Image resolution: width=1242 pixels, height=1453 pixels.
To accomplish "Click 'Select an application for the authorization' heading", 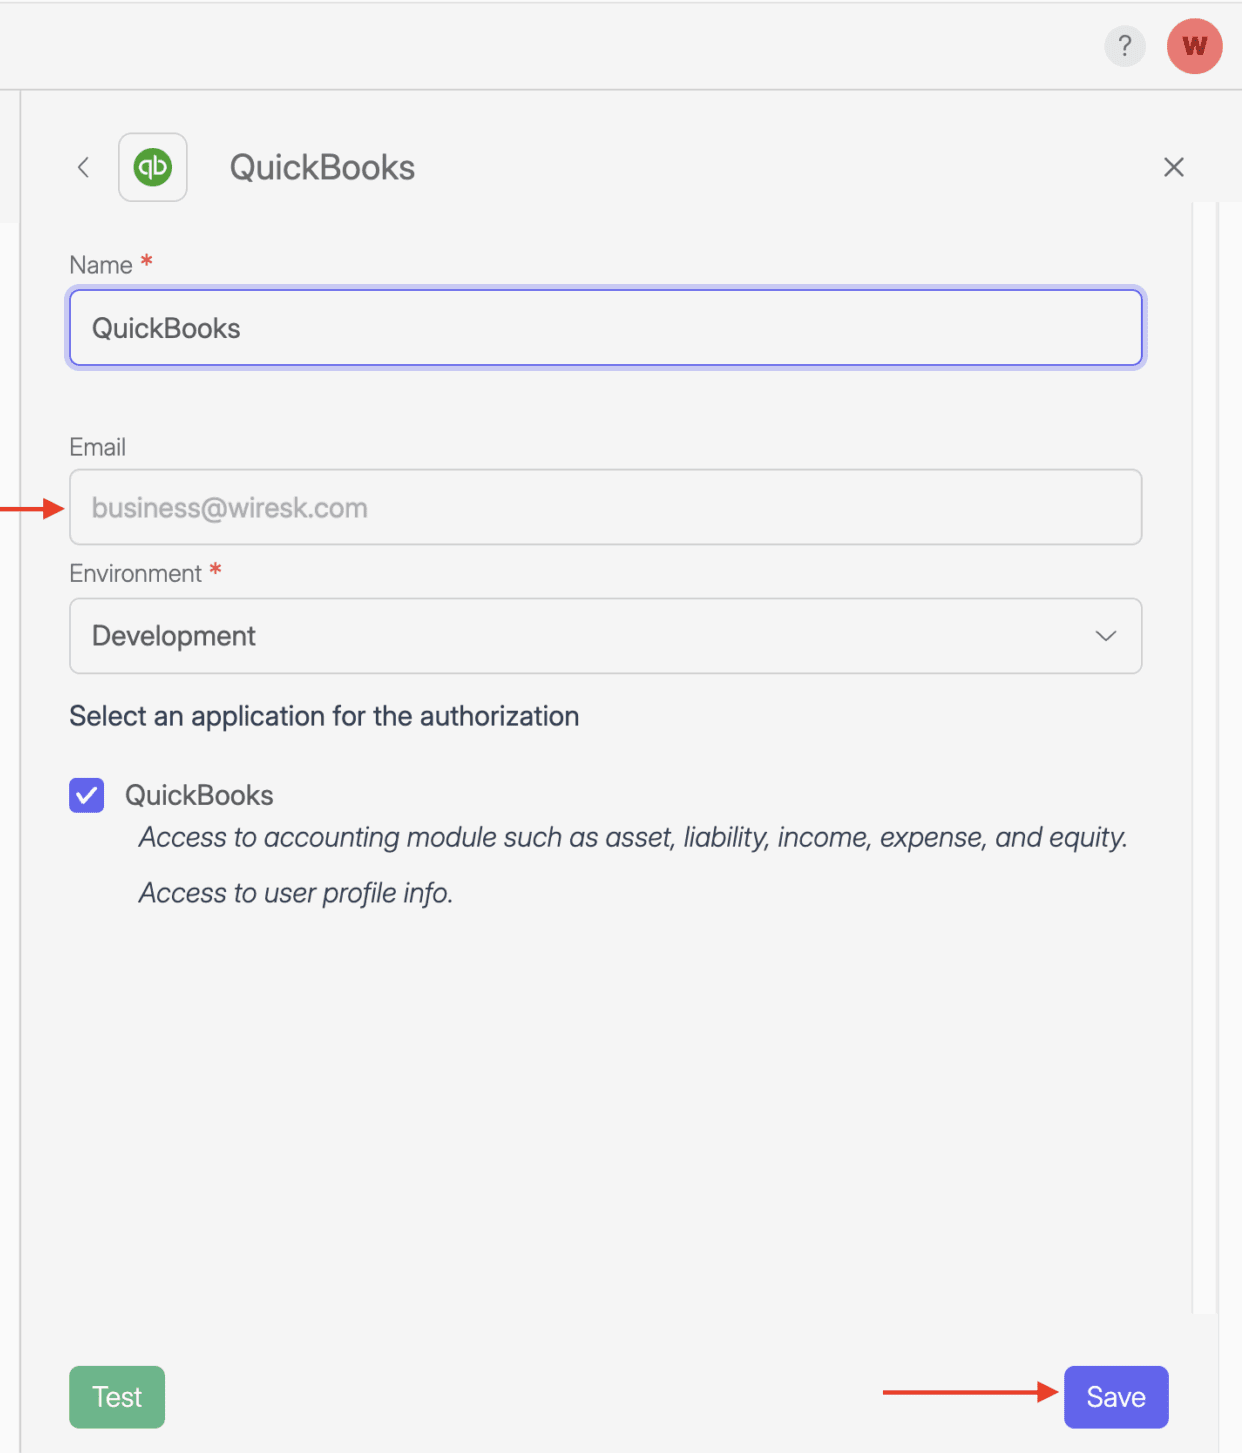I will click(324, 717).
